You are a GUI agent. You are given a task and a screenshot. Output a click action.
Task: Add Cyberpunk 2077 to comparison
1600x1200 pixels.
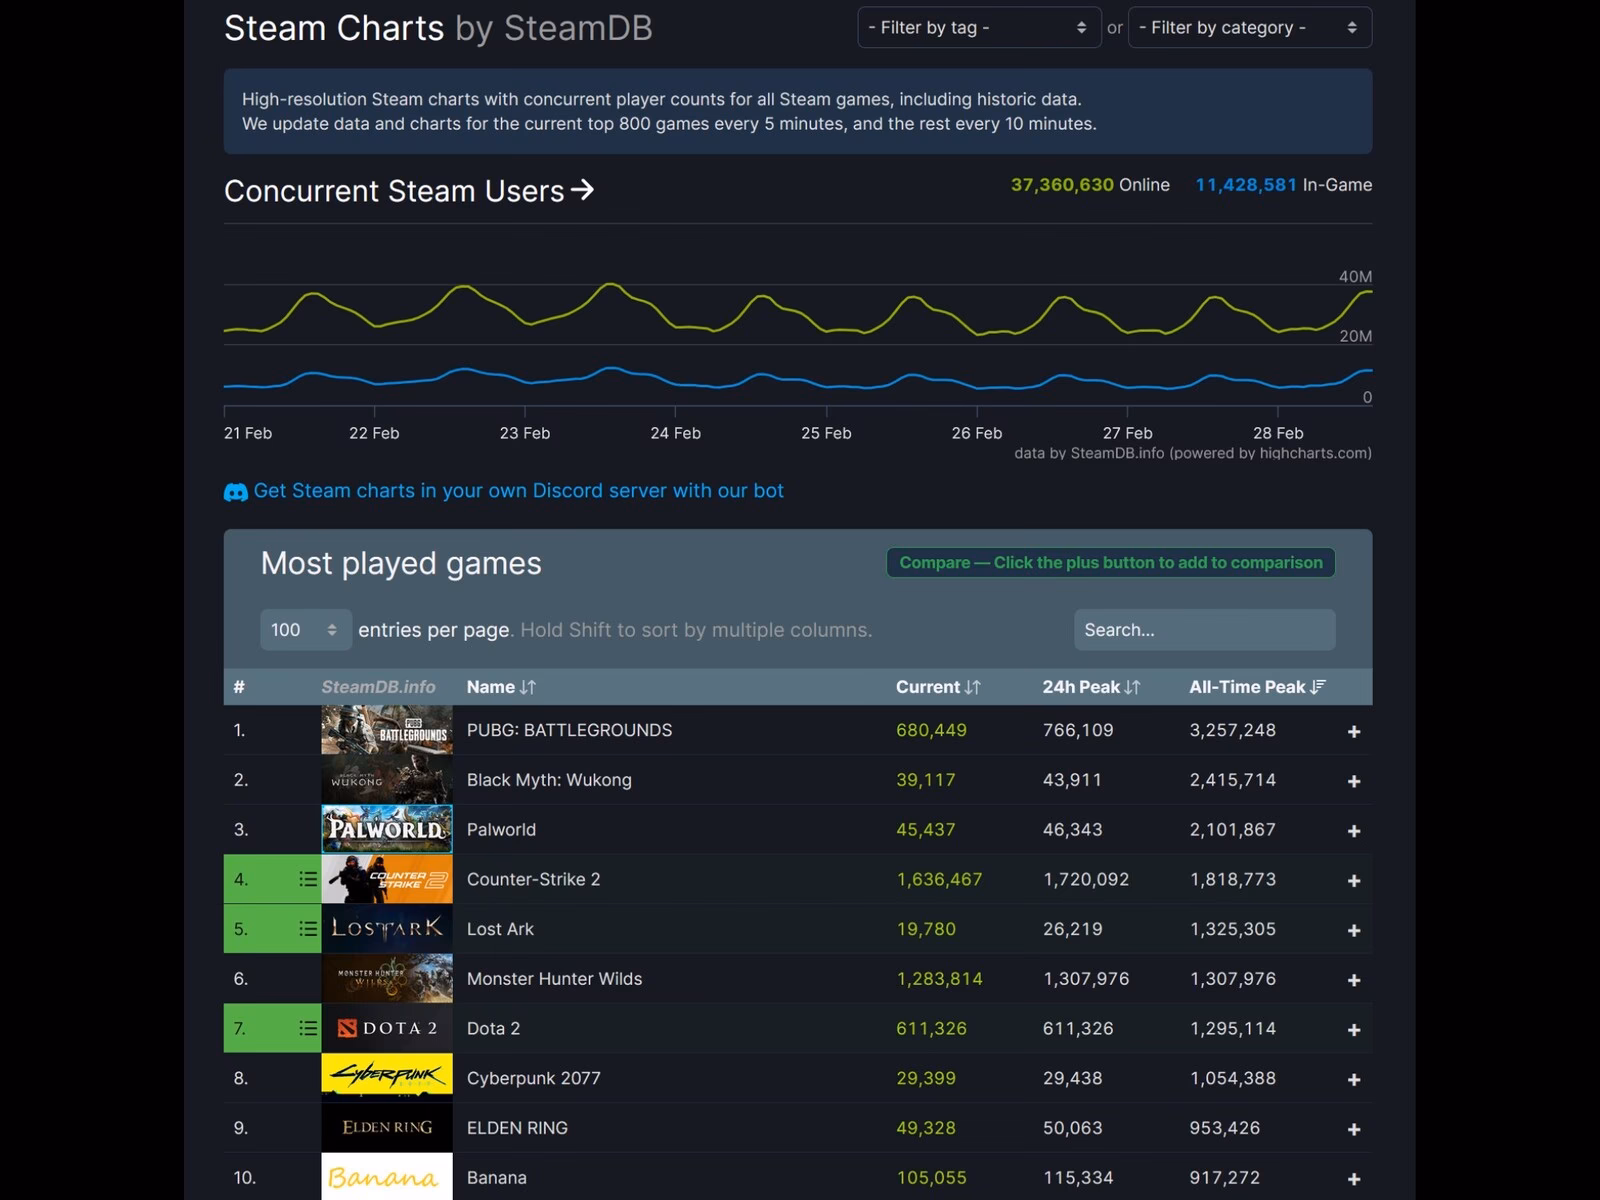[1354, 1080]
